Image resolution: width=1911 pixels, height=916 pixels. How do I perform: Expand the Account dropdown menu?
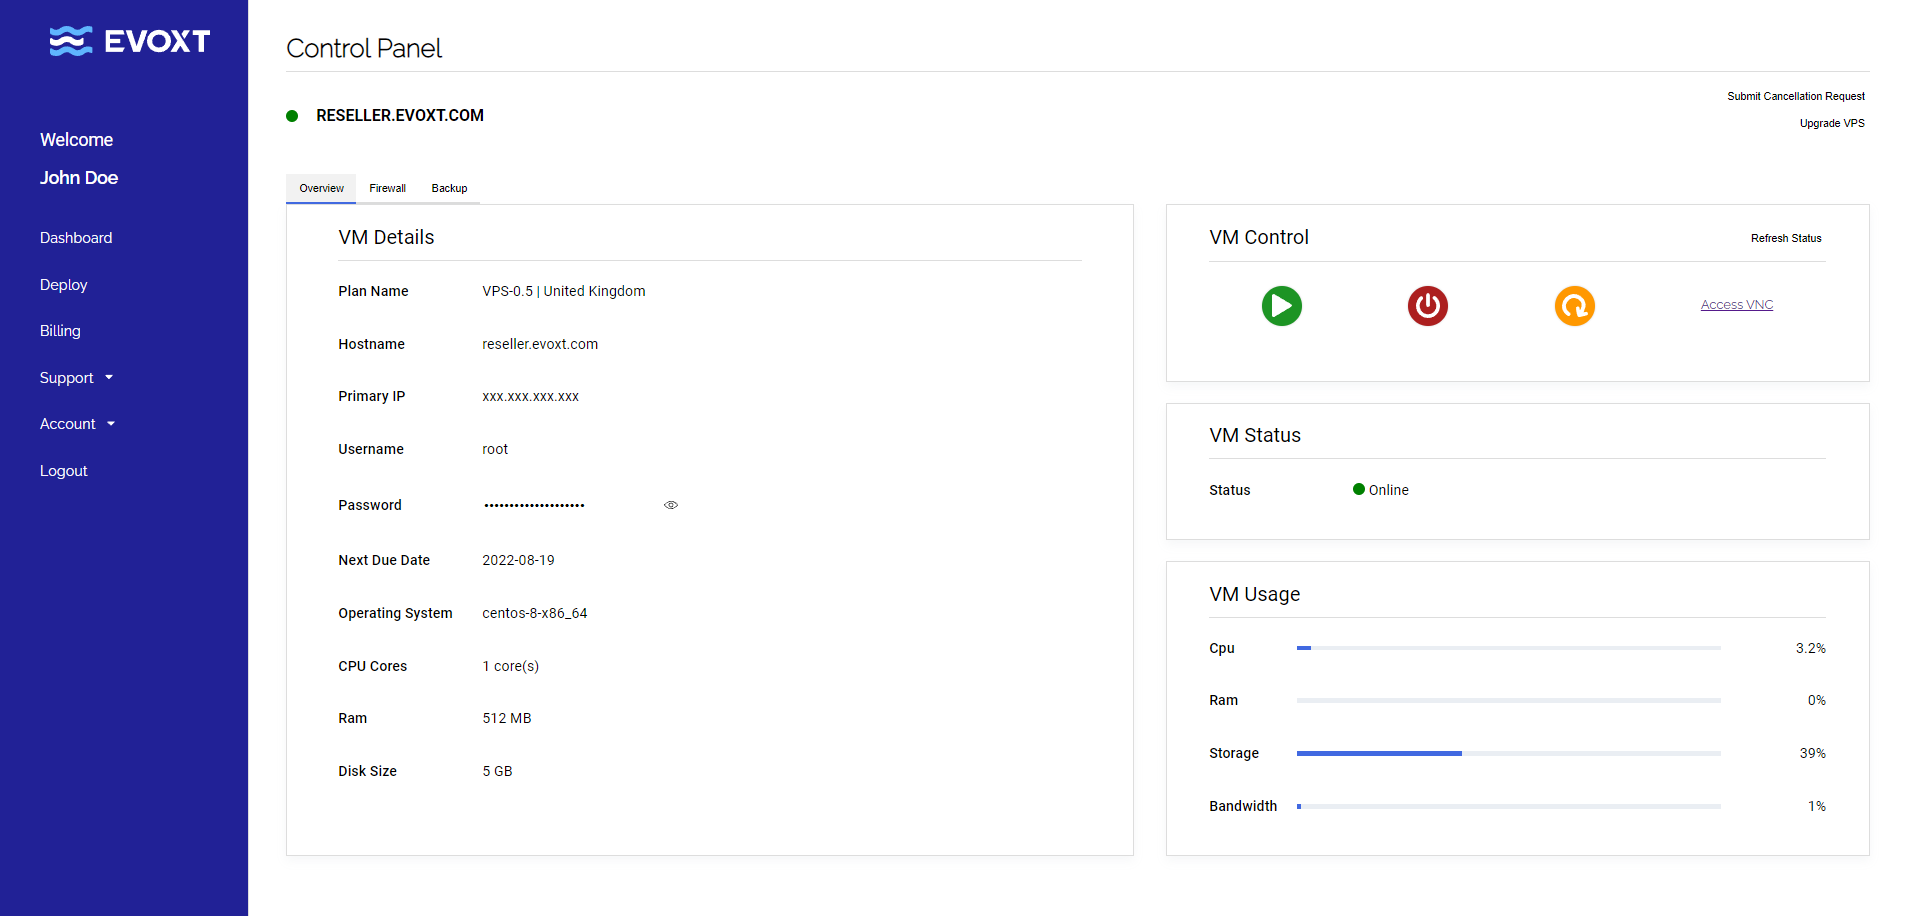77,424
